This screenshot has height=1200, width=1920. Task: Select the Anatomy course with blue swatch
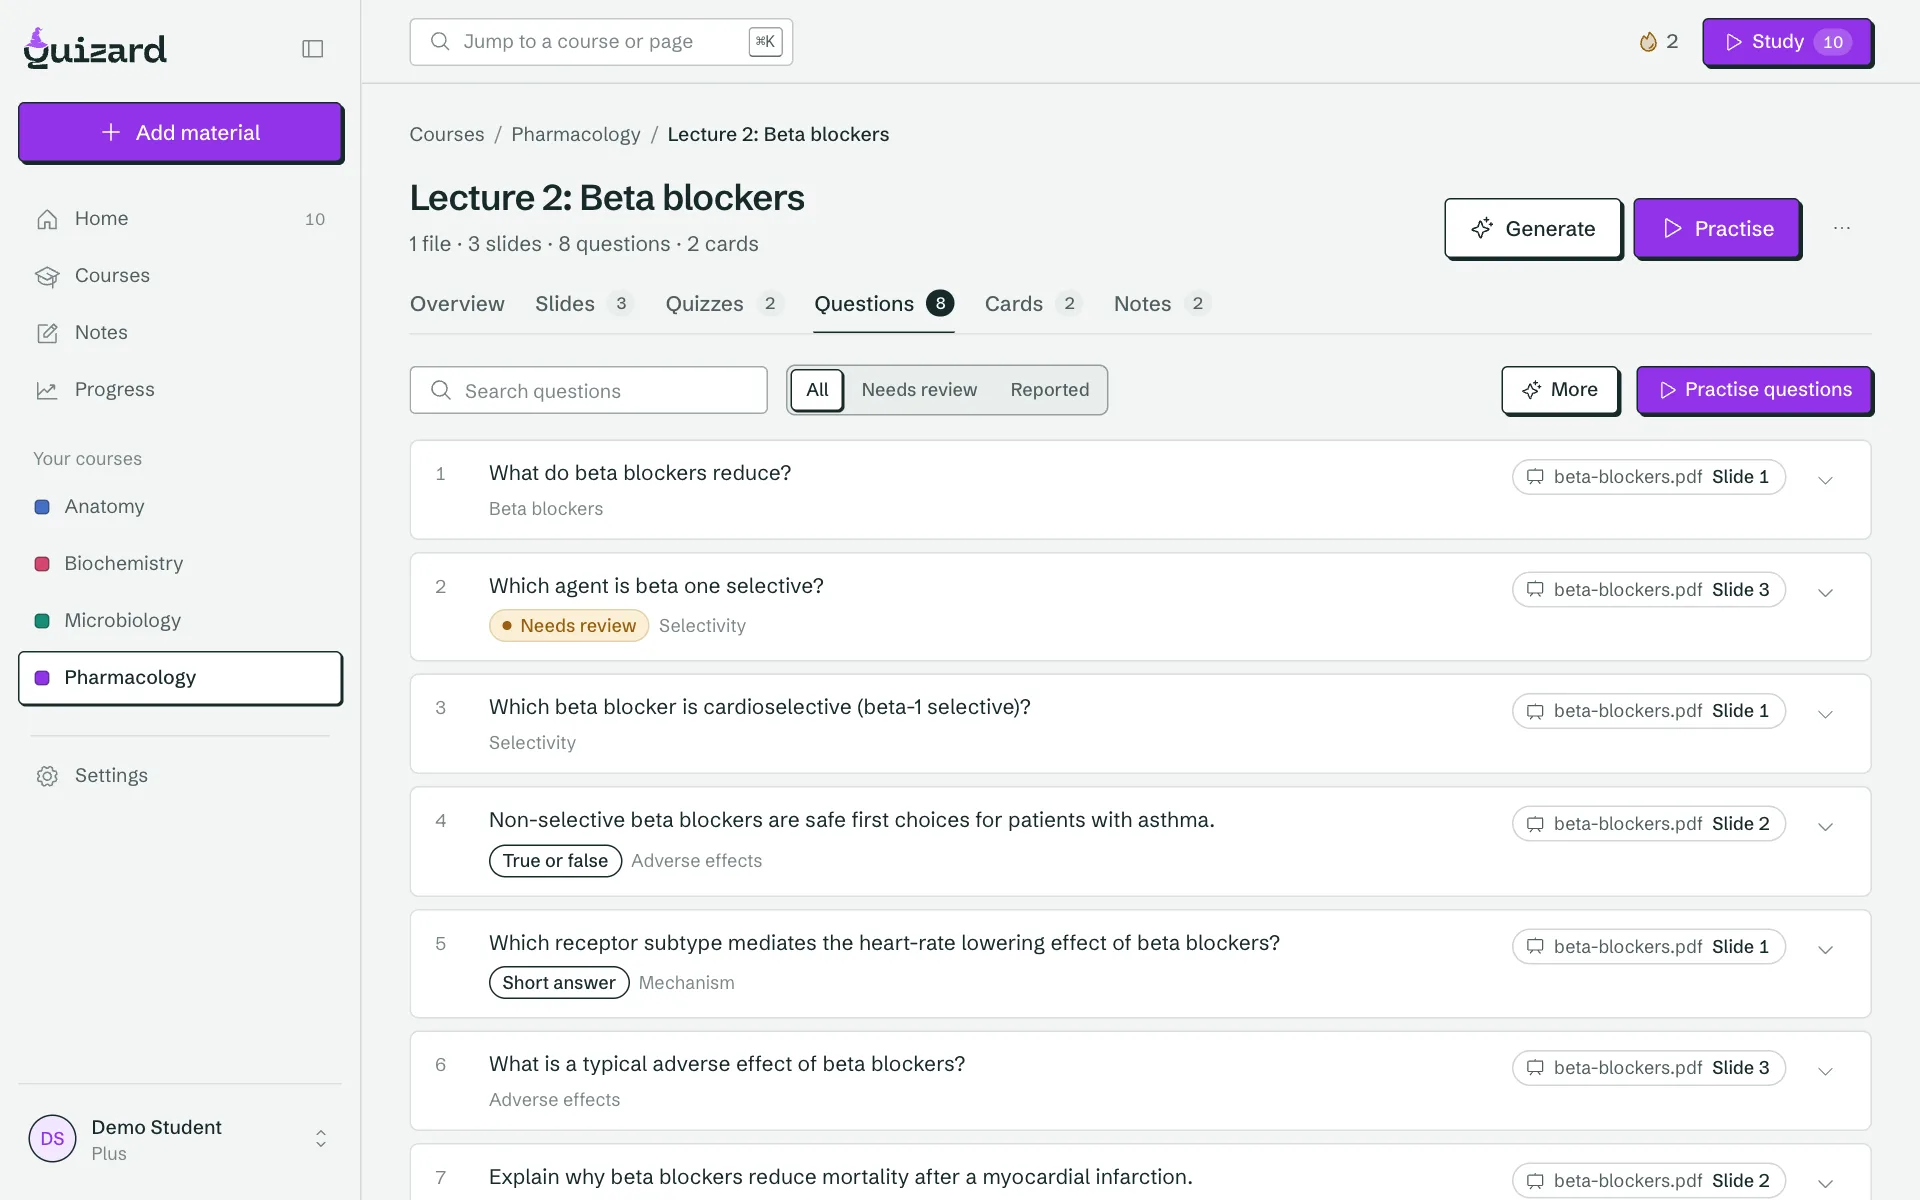pyautogui.click(x=180, y=507)
